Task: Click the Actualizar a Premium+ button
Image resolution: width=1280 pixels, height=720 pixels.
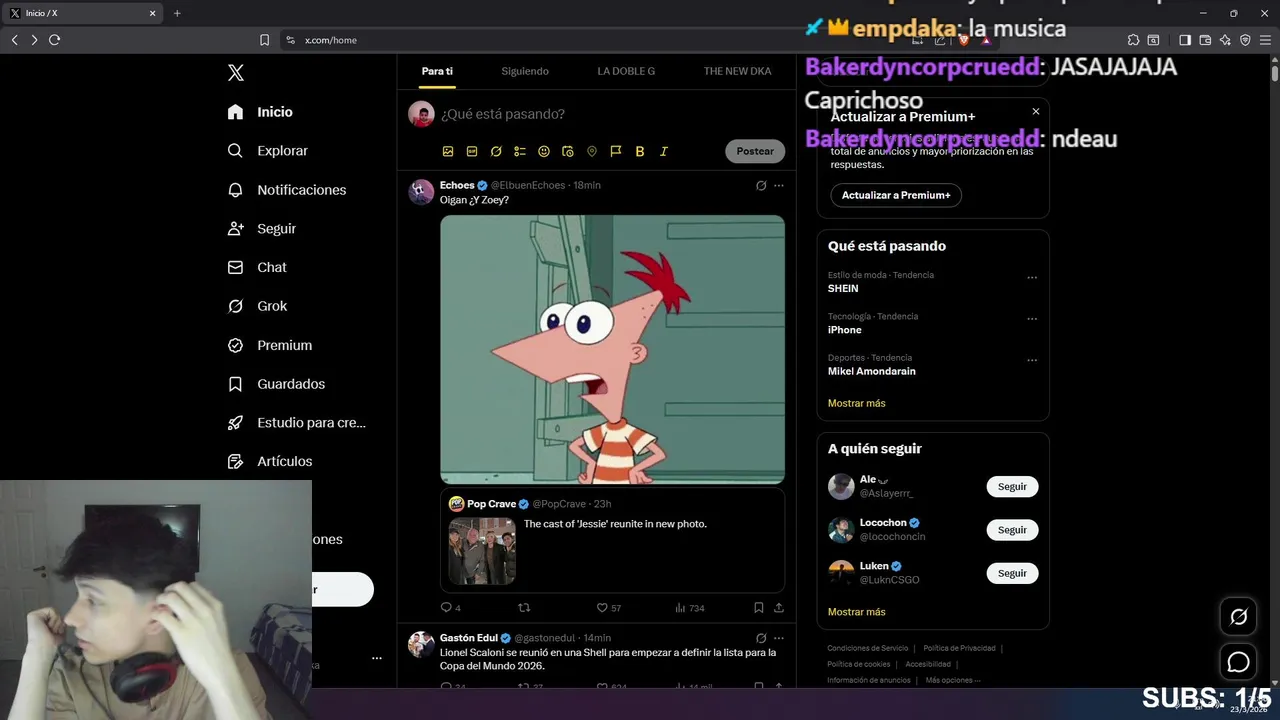Action: click(x=896, y=195)
